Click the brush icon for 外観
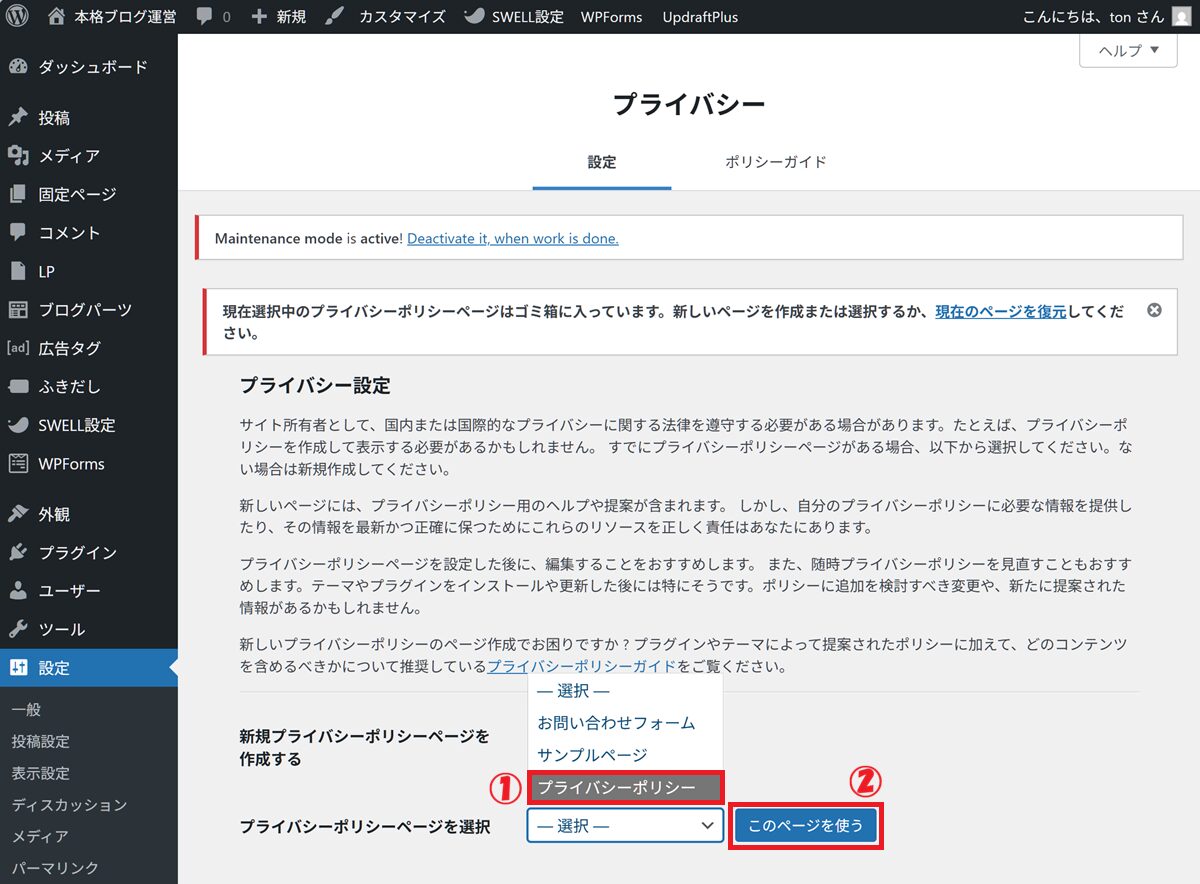Screen dimensions: 1200x884 click(18, 515)
